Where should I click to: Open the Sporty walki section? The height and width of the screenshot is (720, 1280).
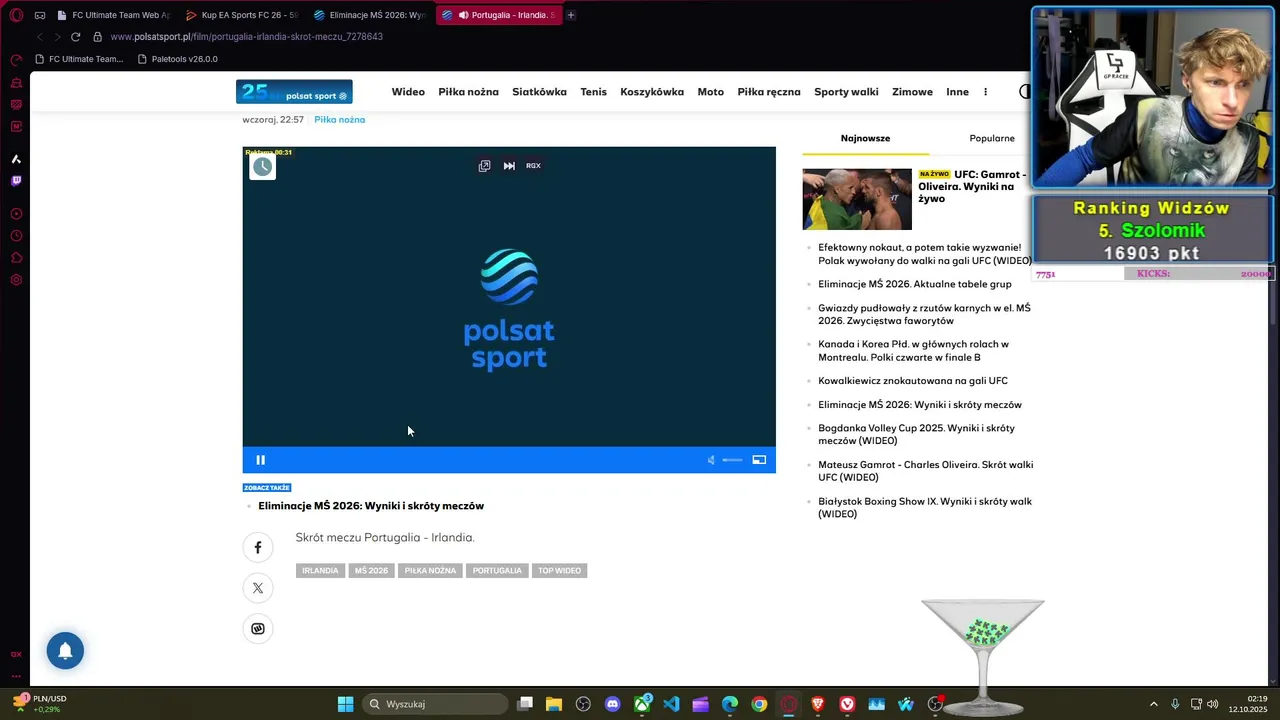click(x=846, y=92)
